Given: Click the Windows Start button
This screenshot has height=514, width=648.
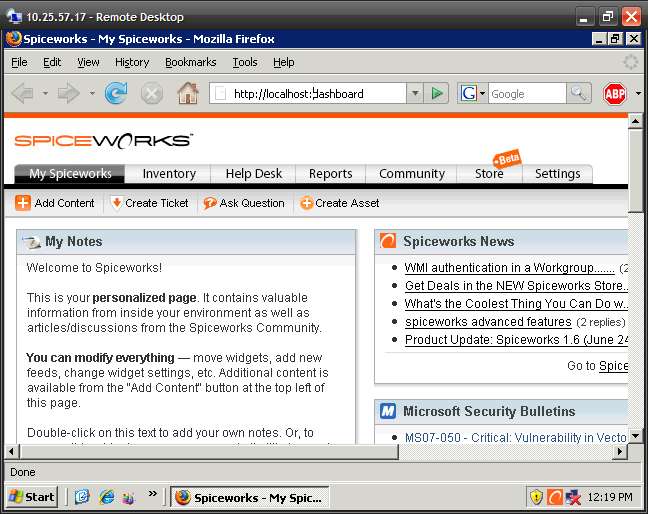Looking at the screenshot, I should pos(32,497).
